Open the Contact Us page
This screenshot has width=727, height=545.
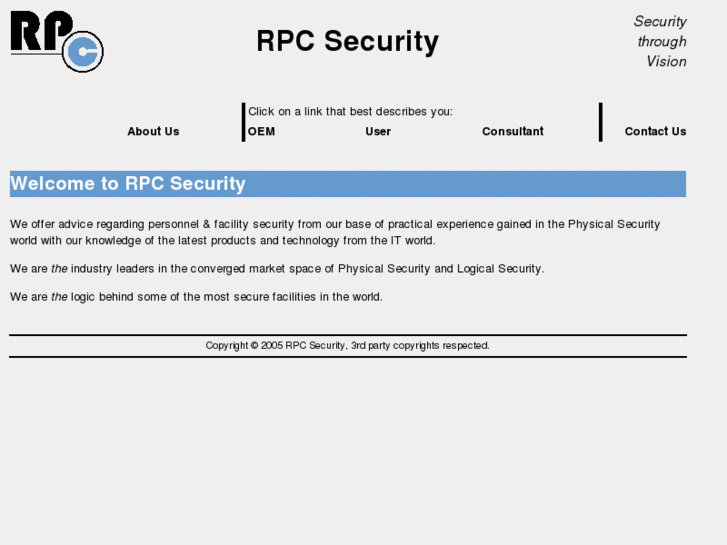655,131
